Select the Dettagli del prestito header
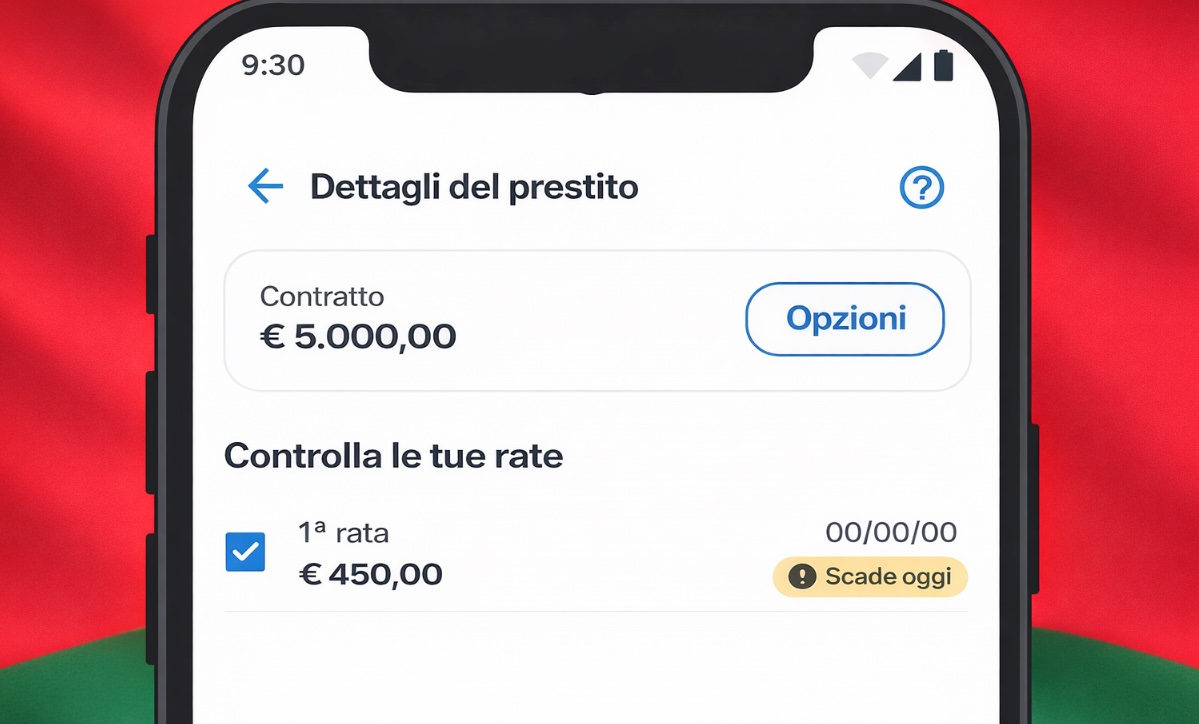The image size is (1199, 724). coord(474,186)
